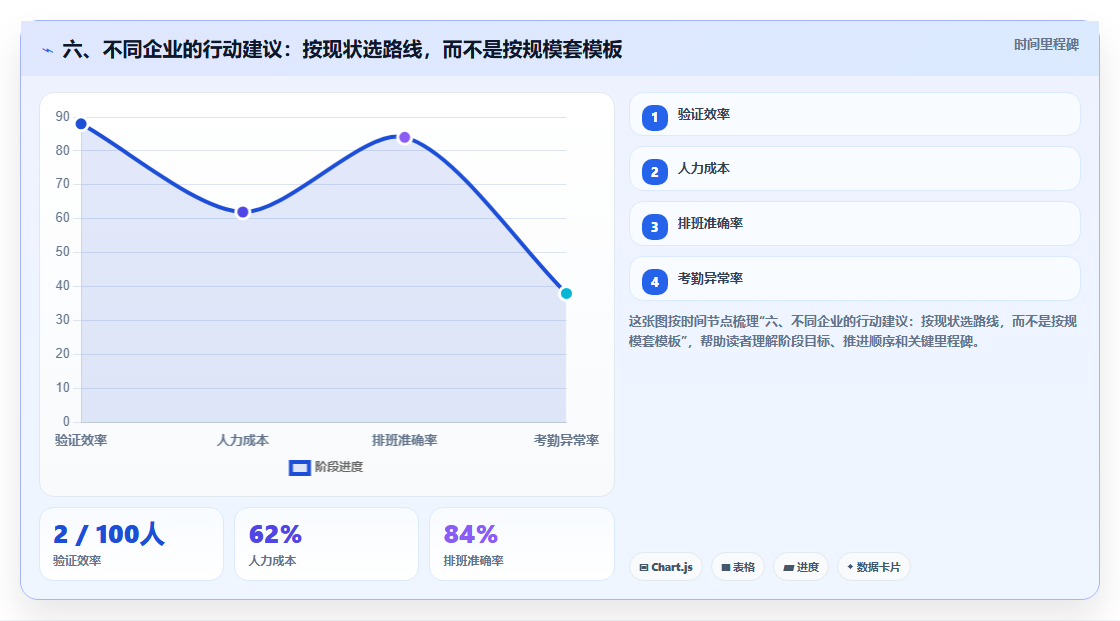Click the 验证效率 data point on the chart
The height and width of the screenshot is (621, 1120).
click(x=81, y=124)
